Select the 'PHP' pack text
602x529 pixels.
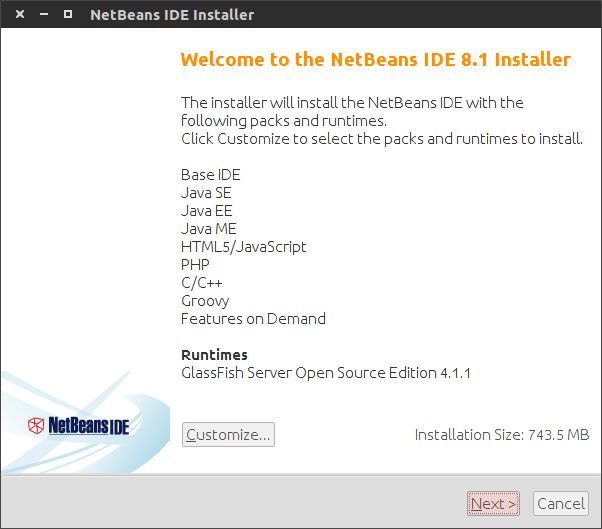pyautogui.click(x=195, y=265)
